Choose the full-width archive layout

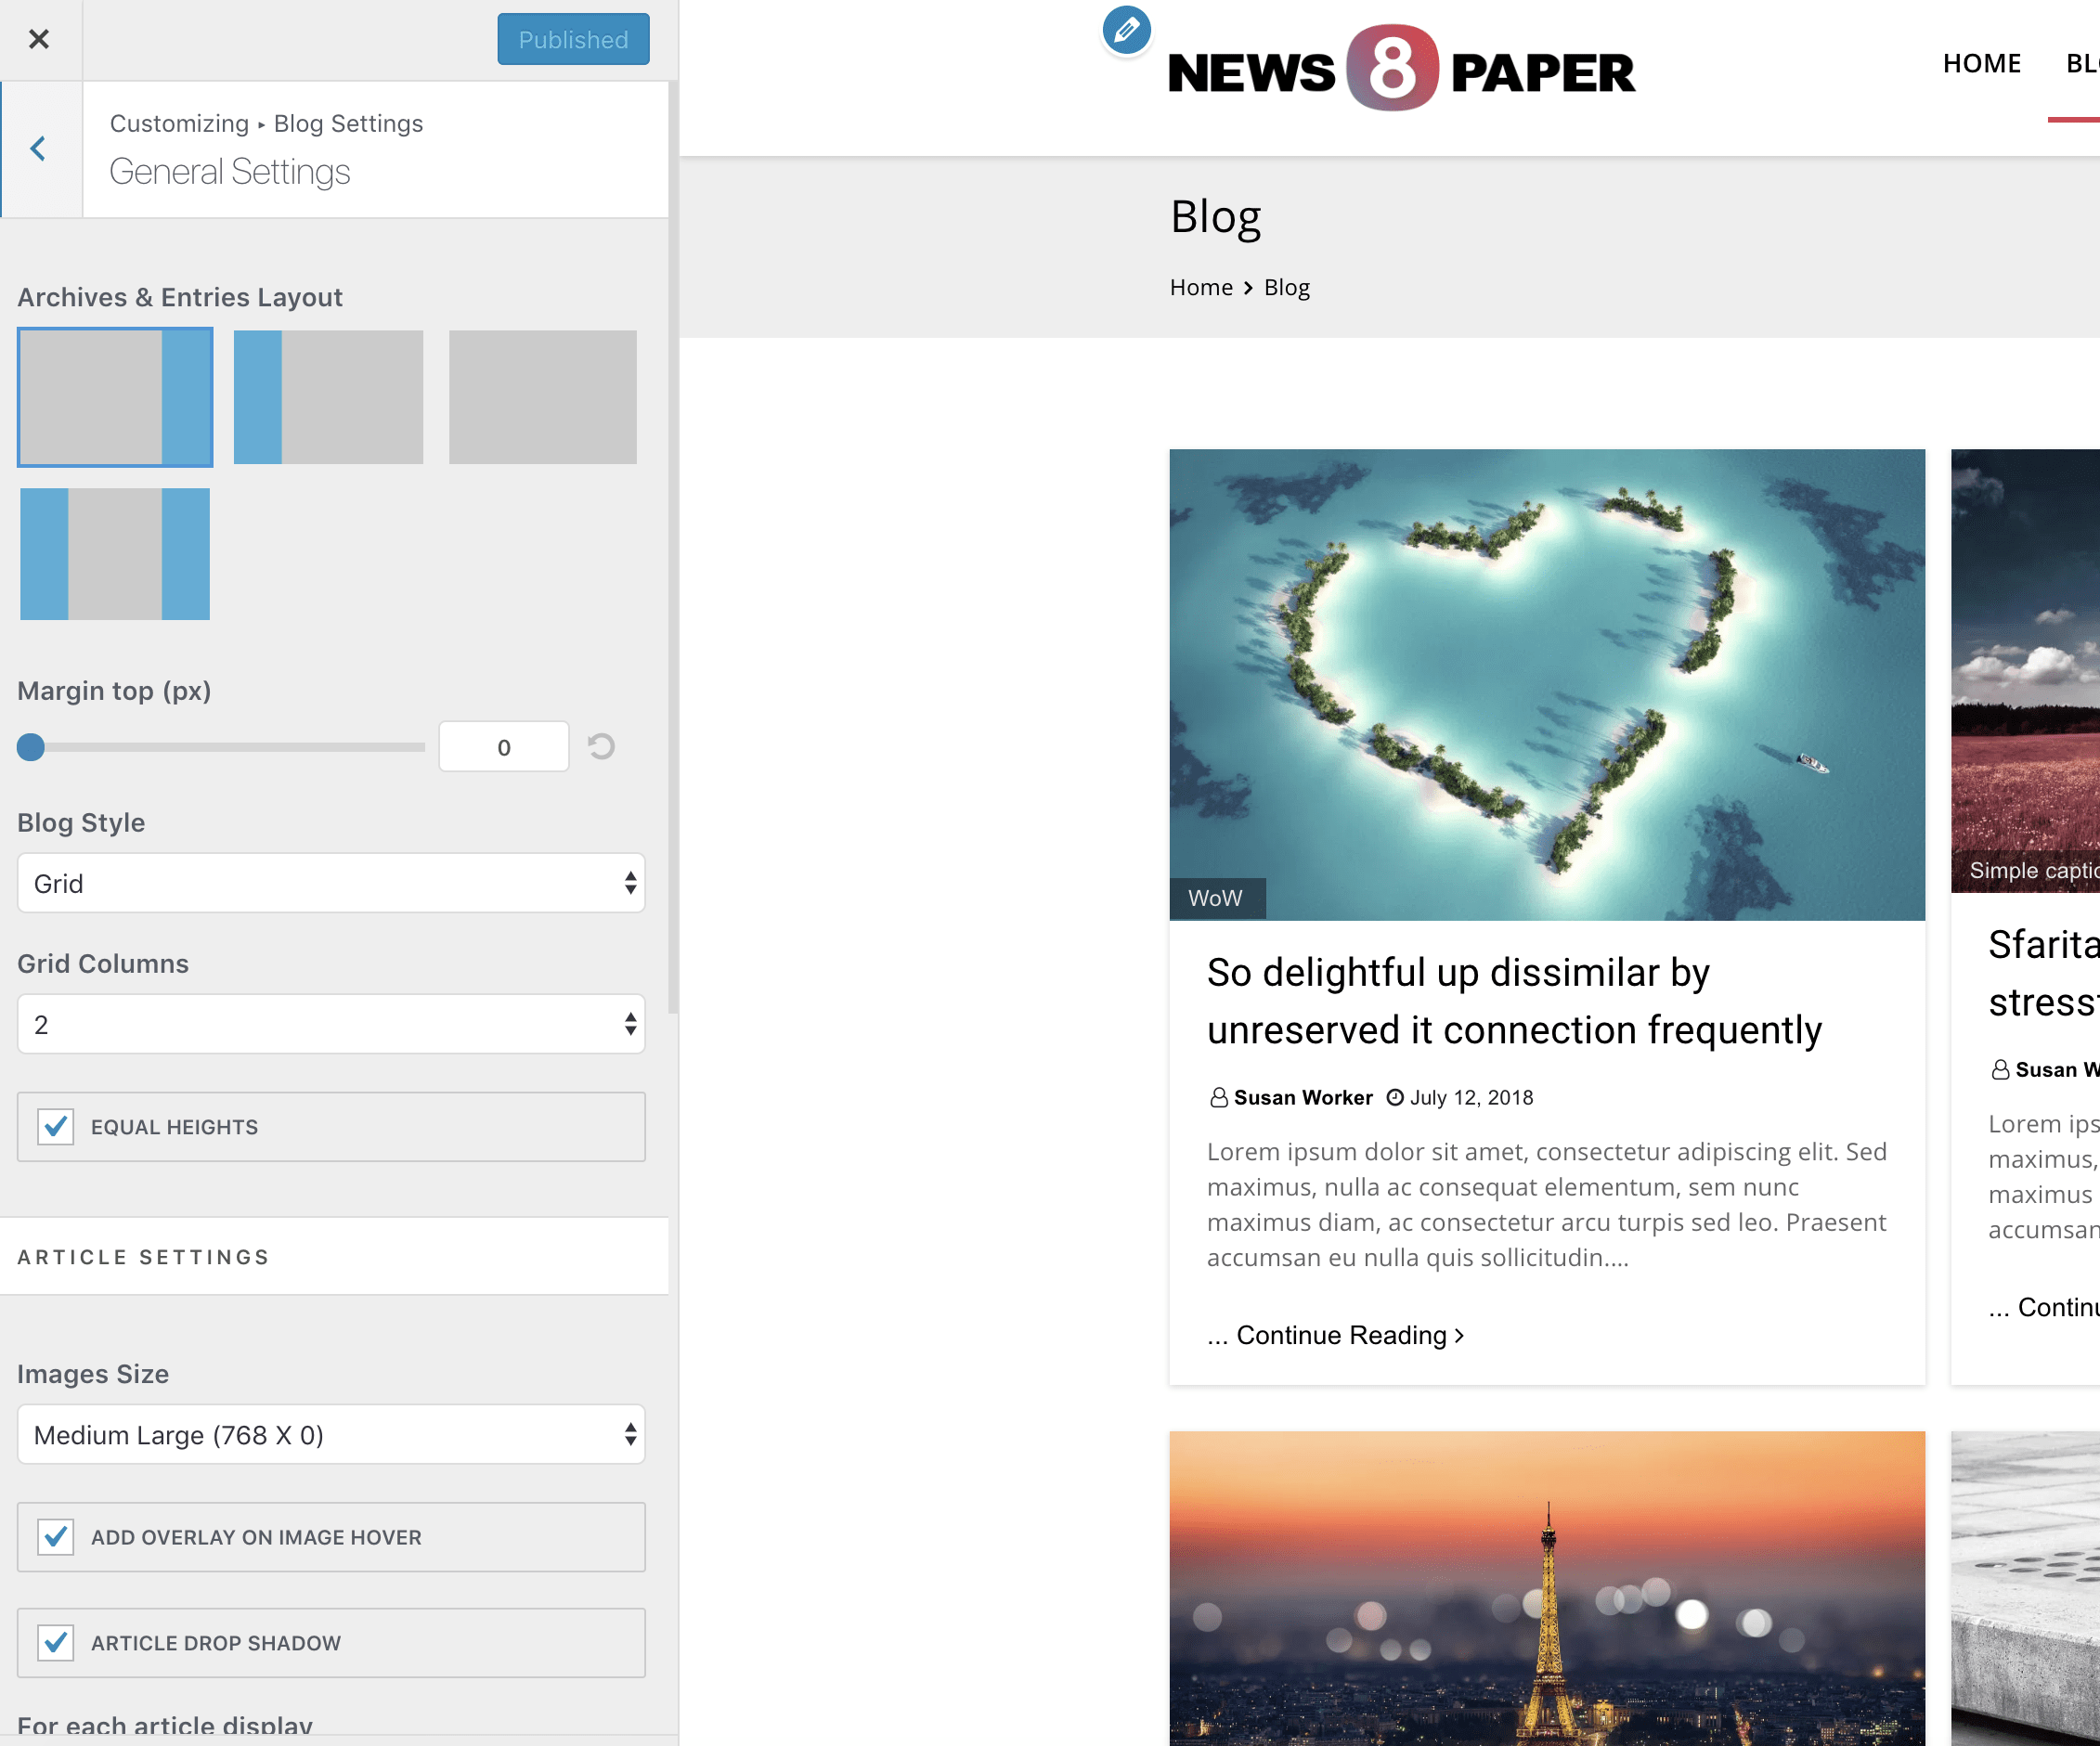(542, 397)
